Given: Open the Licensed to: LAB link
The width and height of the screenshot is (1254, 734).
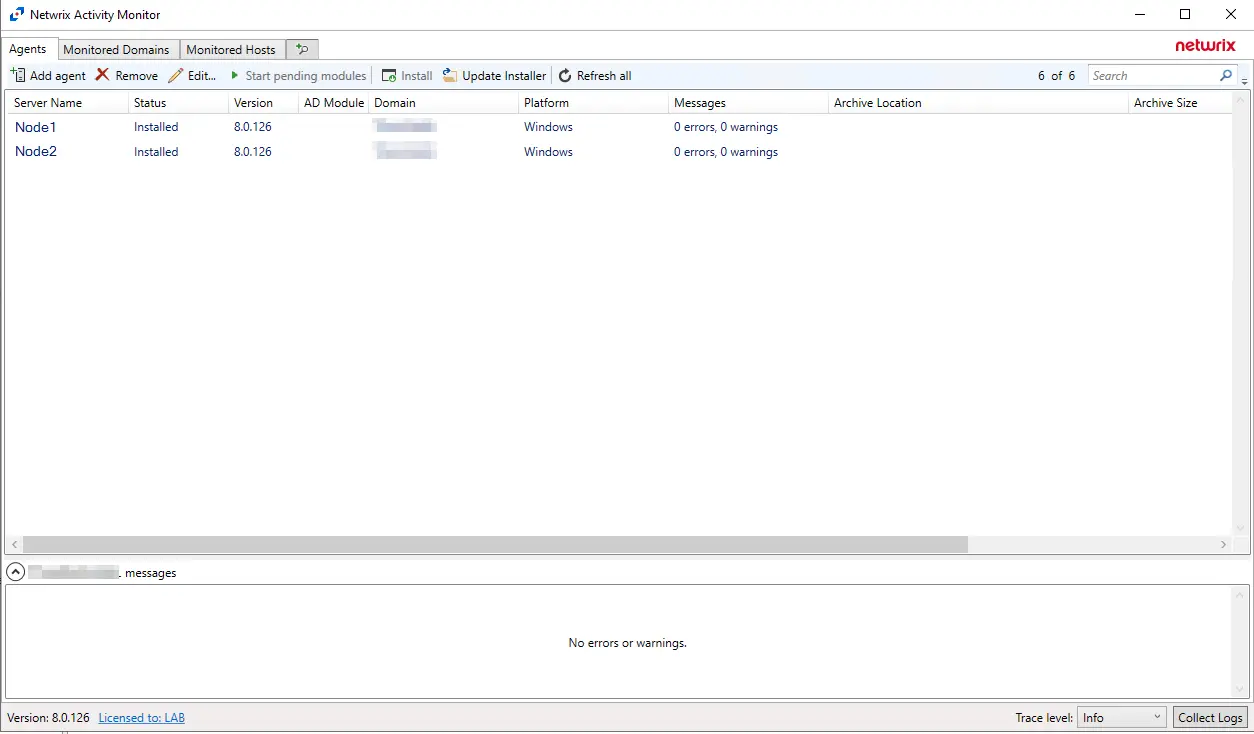Looking at the screenshot, I should [x=141, y=717].
